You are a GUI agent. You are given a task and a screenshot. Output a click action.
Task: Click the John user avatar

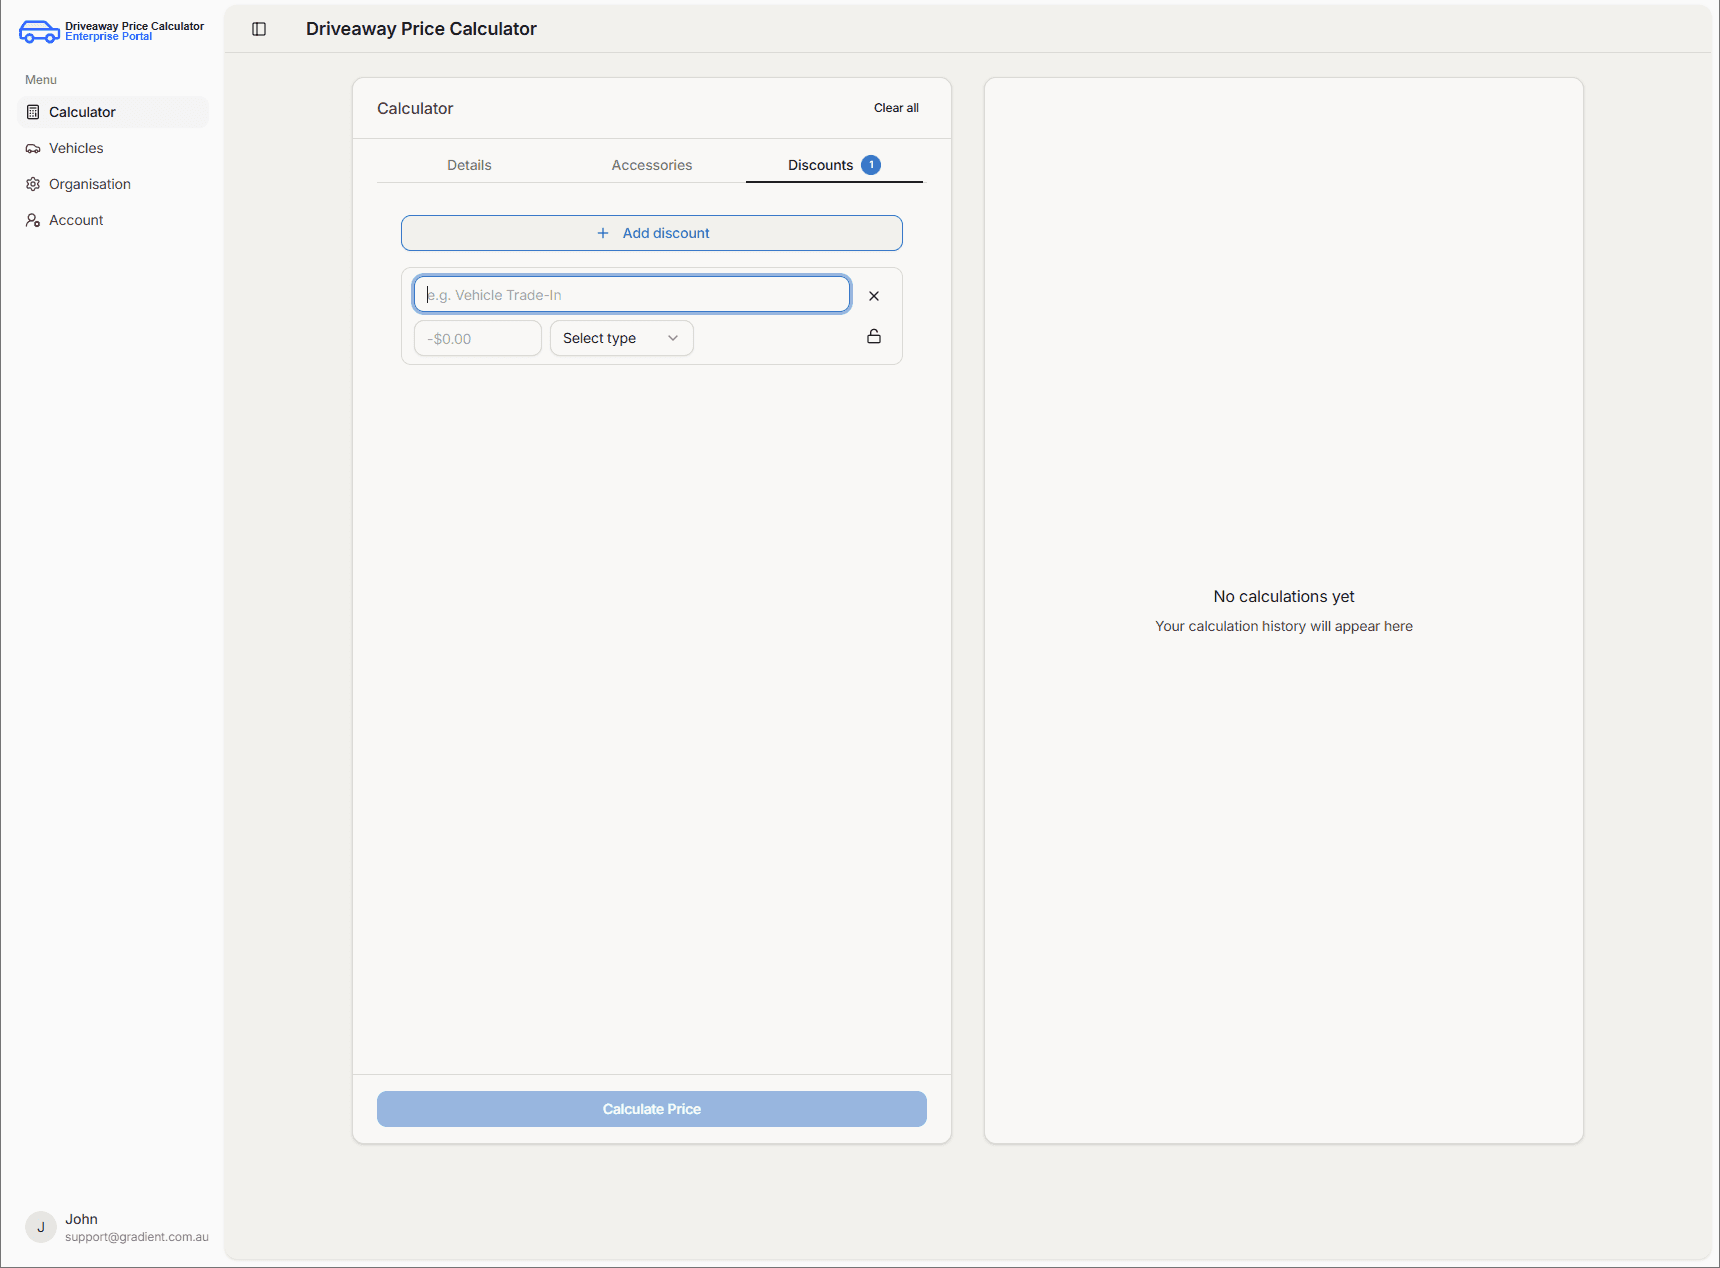coord(41,1227)
